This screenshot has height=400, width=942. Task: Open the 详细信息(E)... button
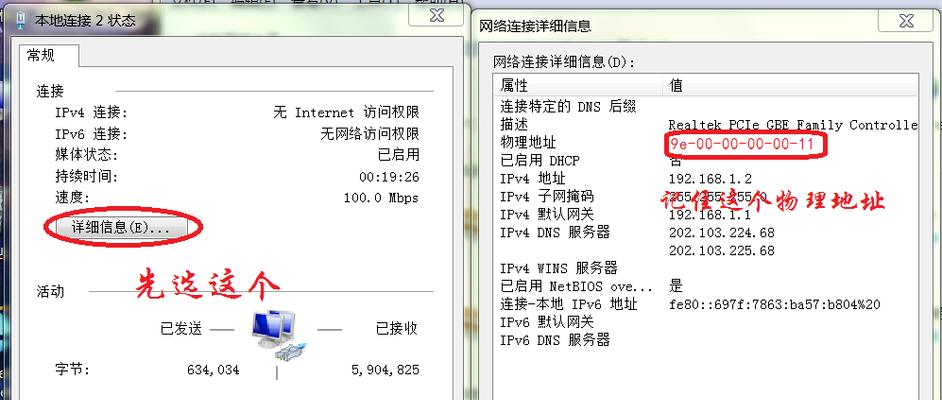(x=122, y=227)
